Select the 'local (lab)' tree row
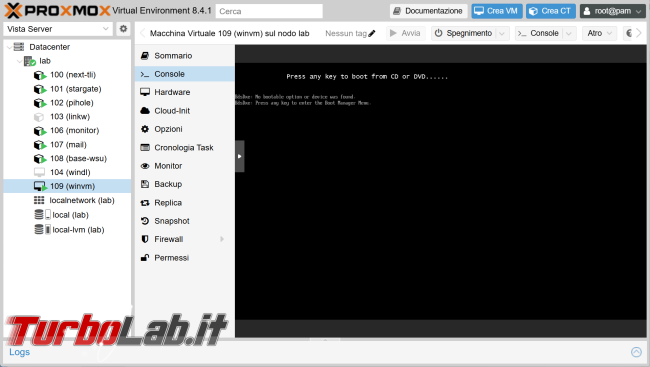Image resolution: width=650 pixels, height=367 pixels. (67, 215)
